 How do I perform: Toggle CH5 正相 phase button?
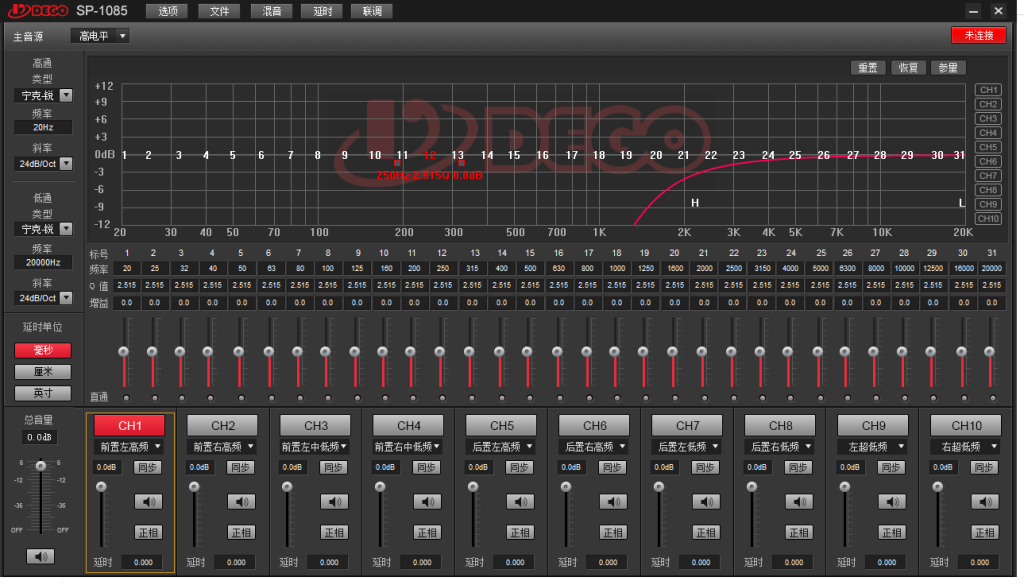[x=520, y=533]
